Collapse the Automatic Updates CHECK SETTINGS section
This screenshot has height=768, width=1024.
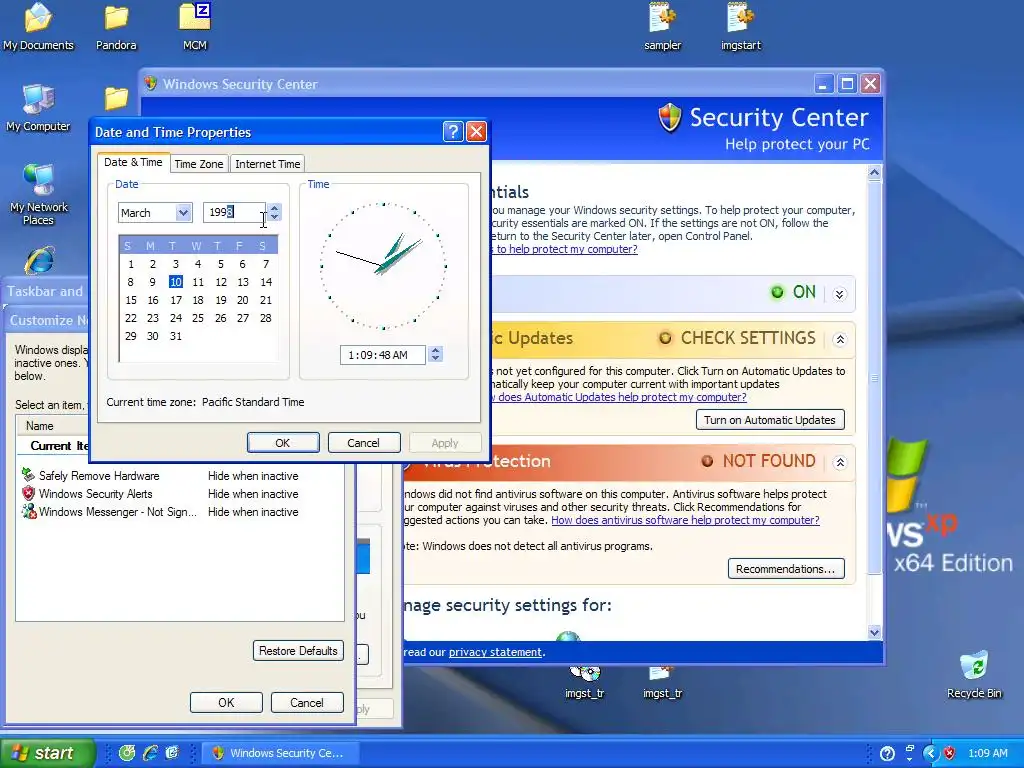[840, 340]
